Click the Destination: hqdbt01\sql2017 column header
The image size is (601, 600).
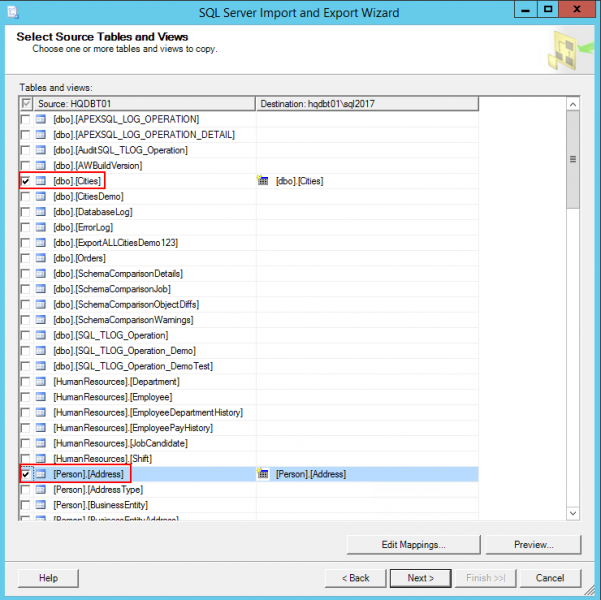pos(367,104)
